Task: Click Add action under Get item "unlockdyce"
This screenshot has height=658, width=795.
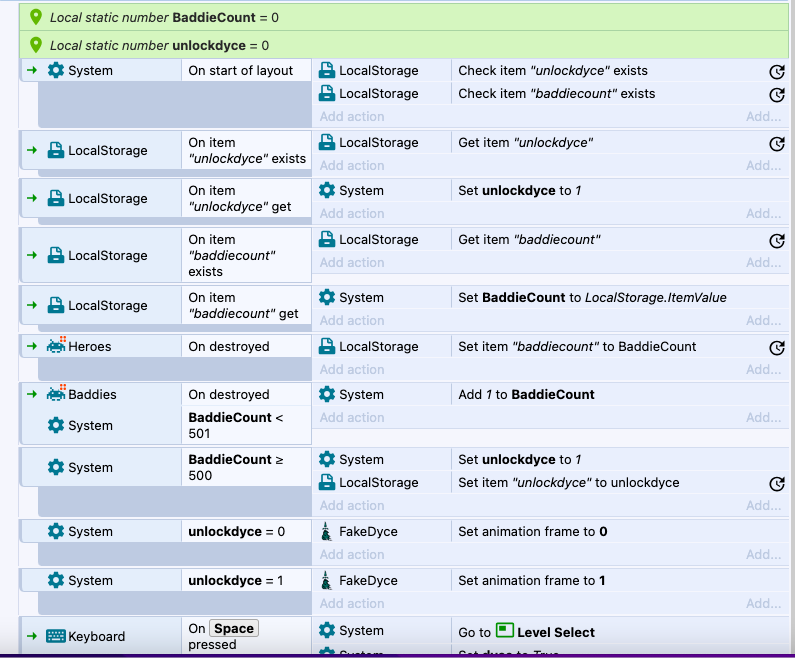Action: tap(352, 166)
